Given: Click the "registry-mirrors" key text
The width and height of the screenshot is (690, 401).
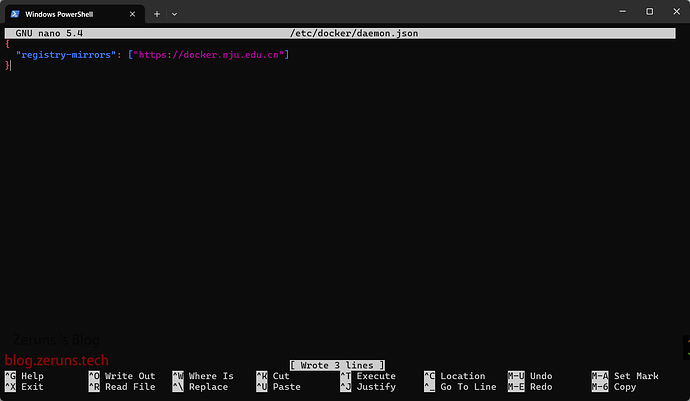Looking at the screenshot, I should click(66, 55).
